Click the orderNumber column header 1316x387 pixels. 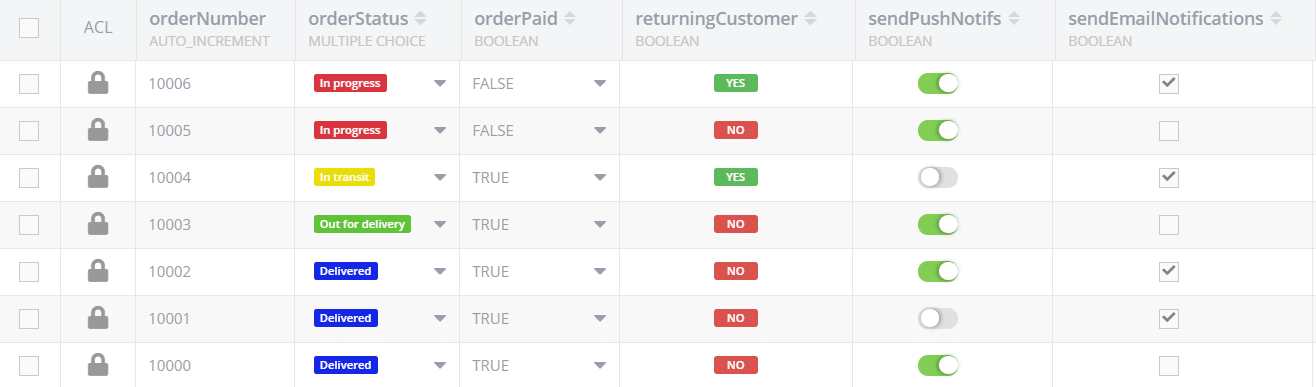point(208,19)
